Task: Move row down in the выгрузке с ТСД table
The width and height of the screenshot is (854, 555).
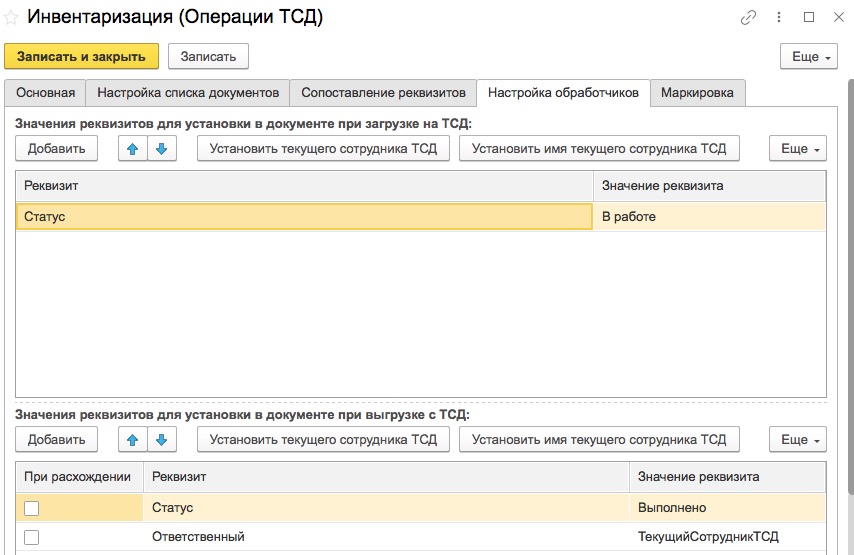Action: [x=162, y=440]
